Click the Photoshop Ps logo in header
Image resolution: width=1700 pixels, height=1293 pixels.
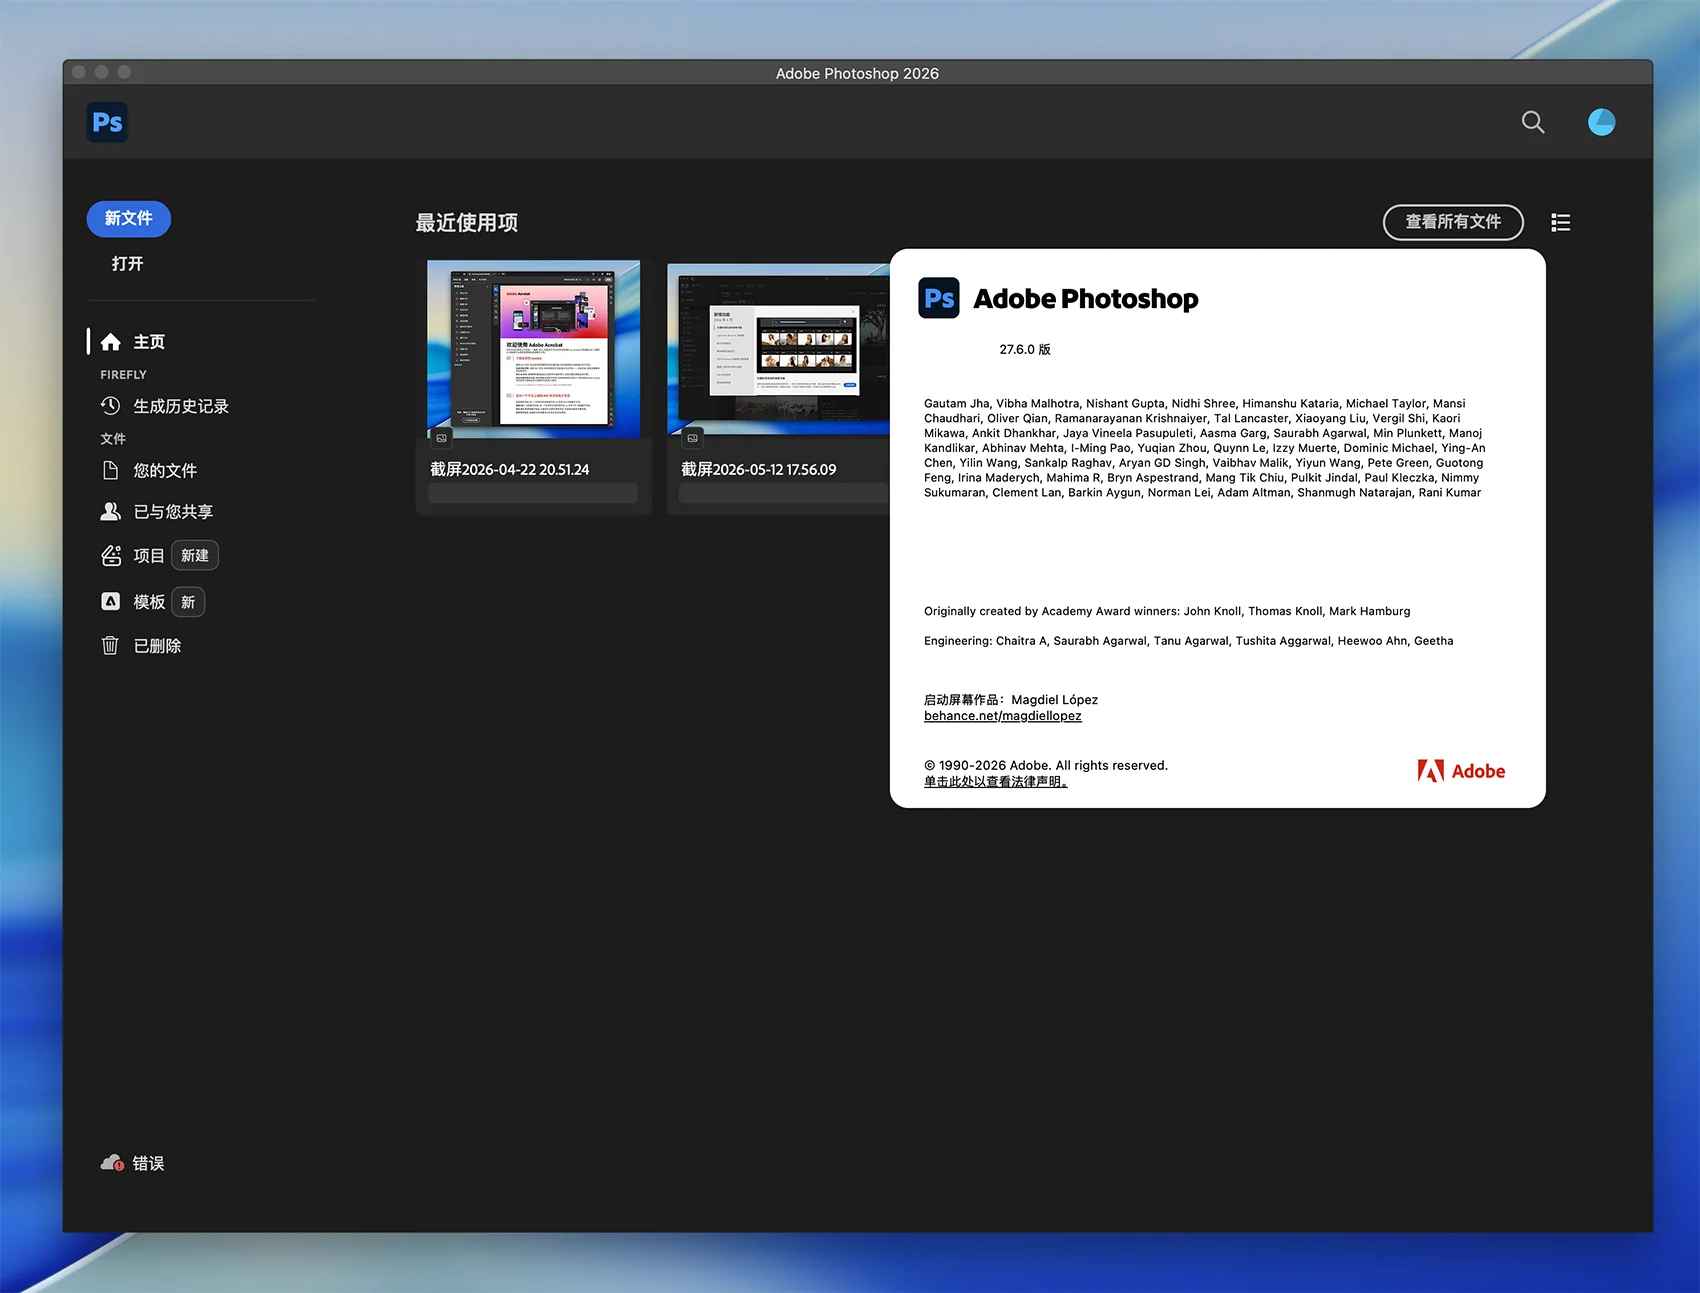pos(107,122)
